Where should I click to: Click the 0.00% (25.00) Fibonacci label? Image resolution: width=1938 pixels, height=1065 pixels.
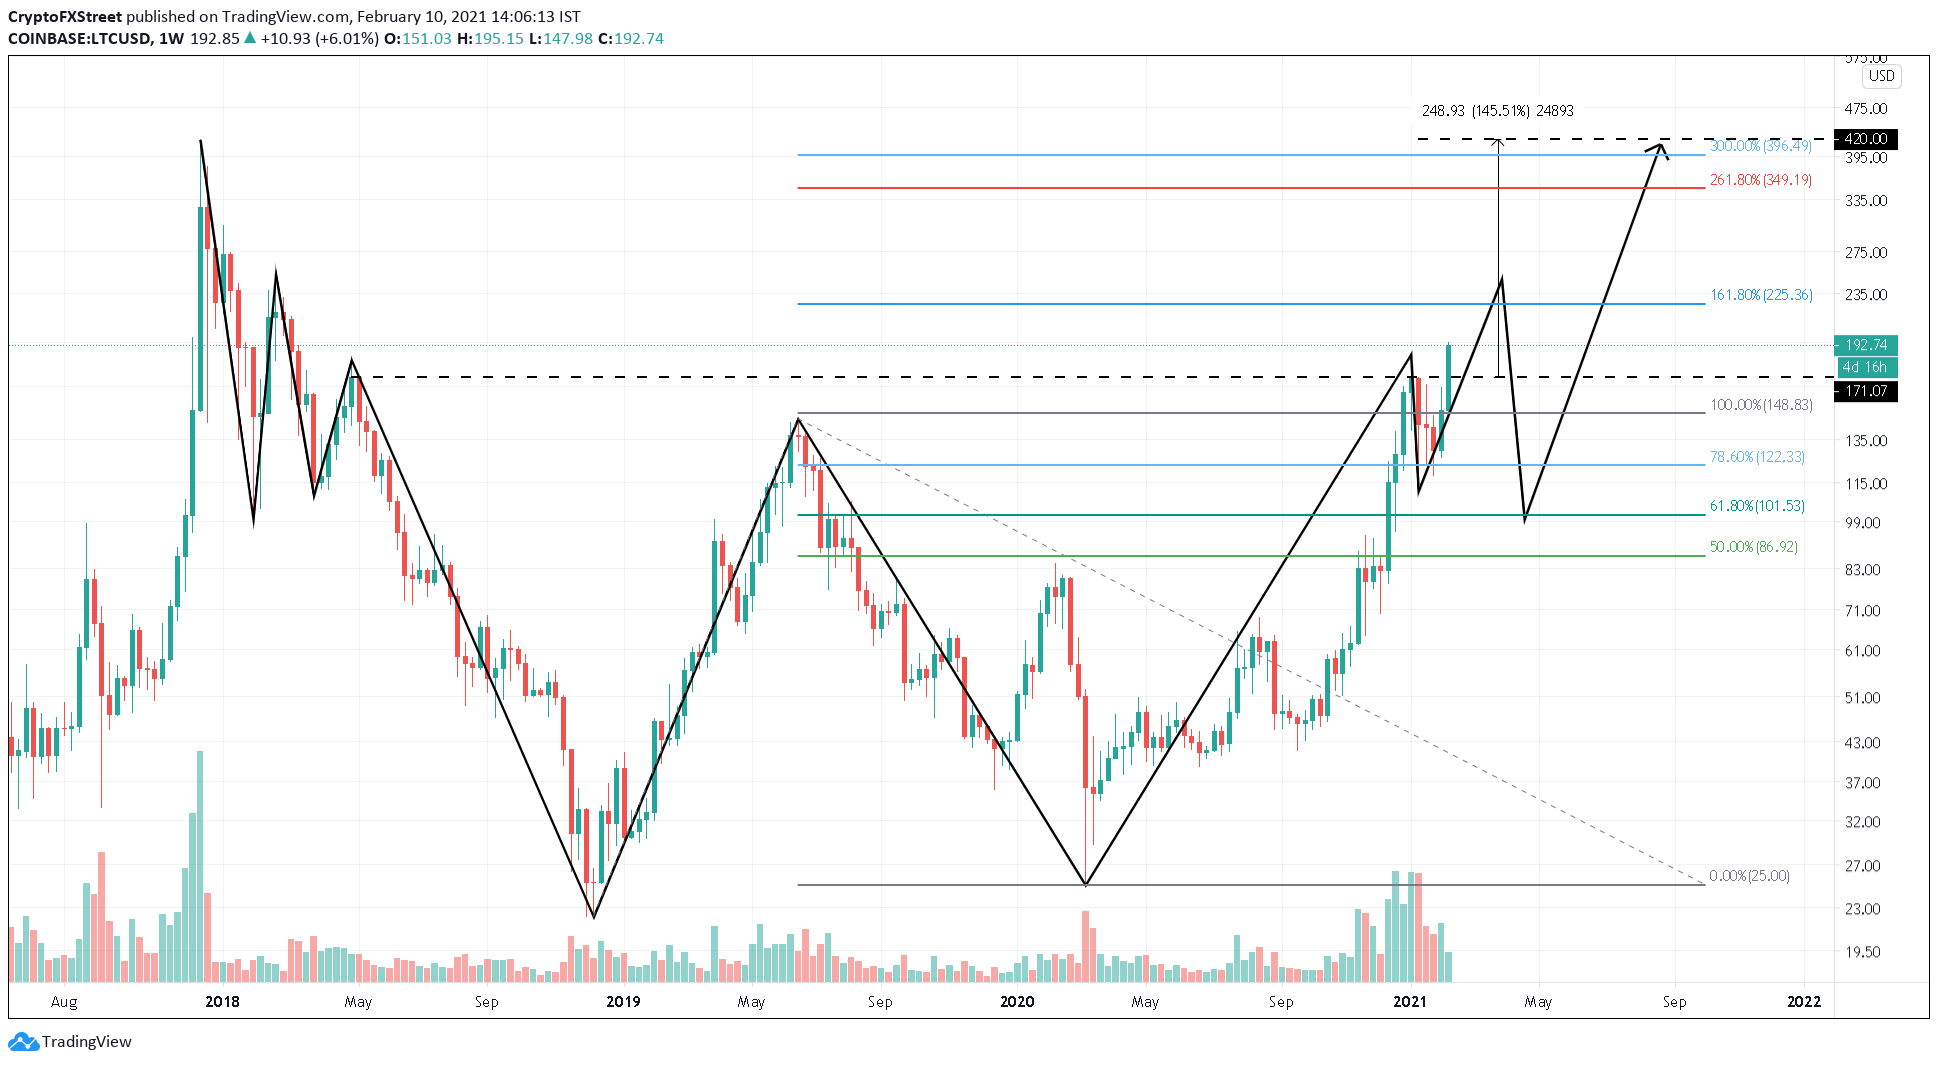click(1749, 876)
